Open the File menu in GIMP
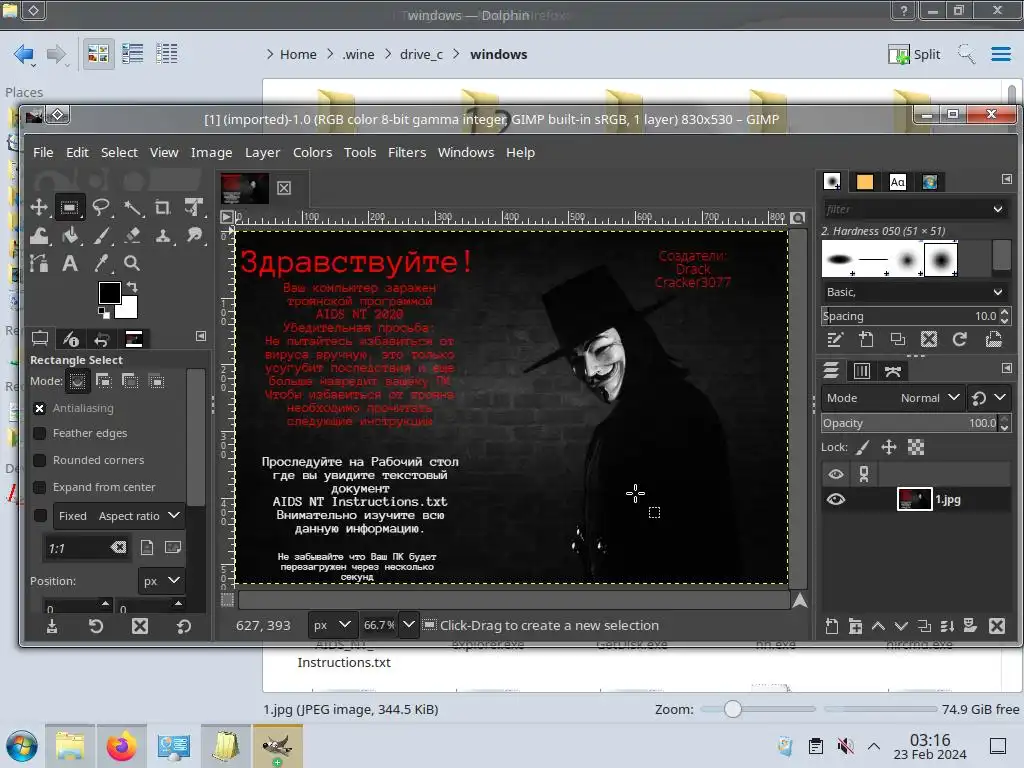Screen dimensions: 1024x768 pyautogui.click(x=43, y=152)
